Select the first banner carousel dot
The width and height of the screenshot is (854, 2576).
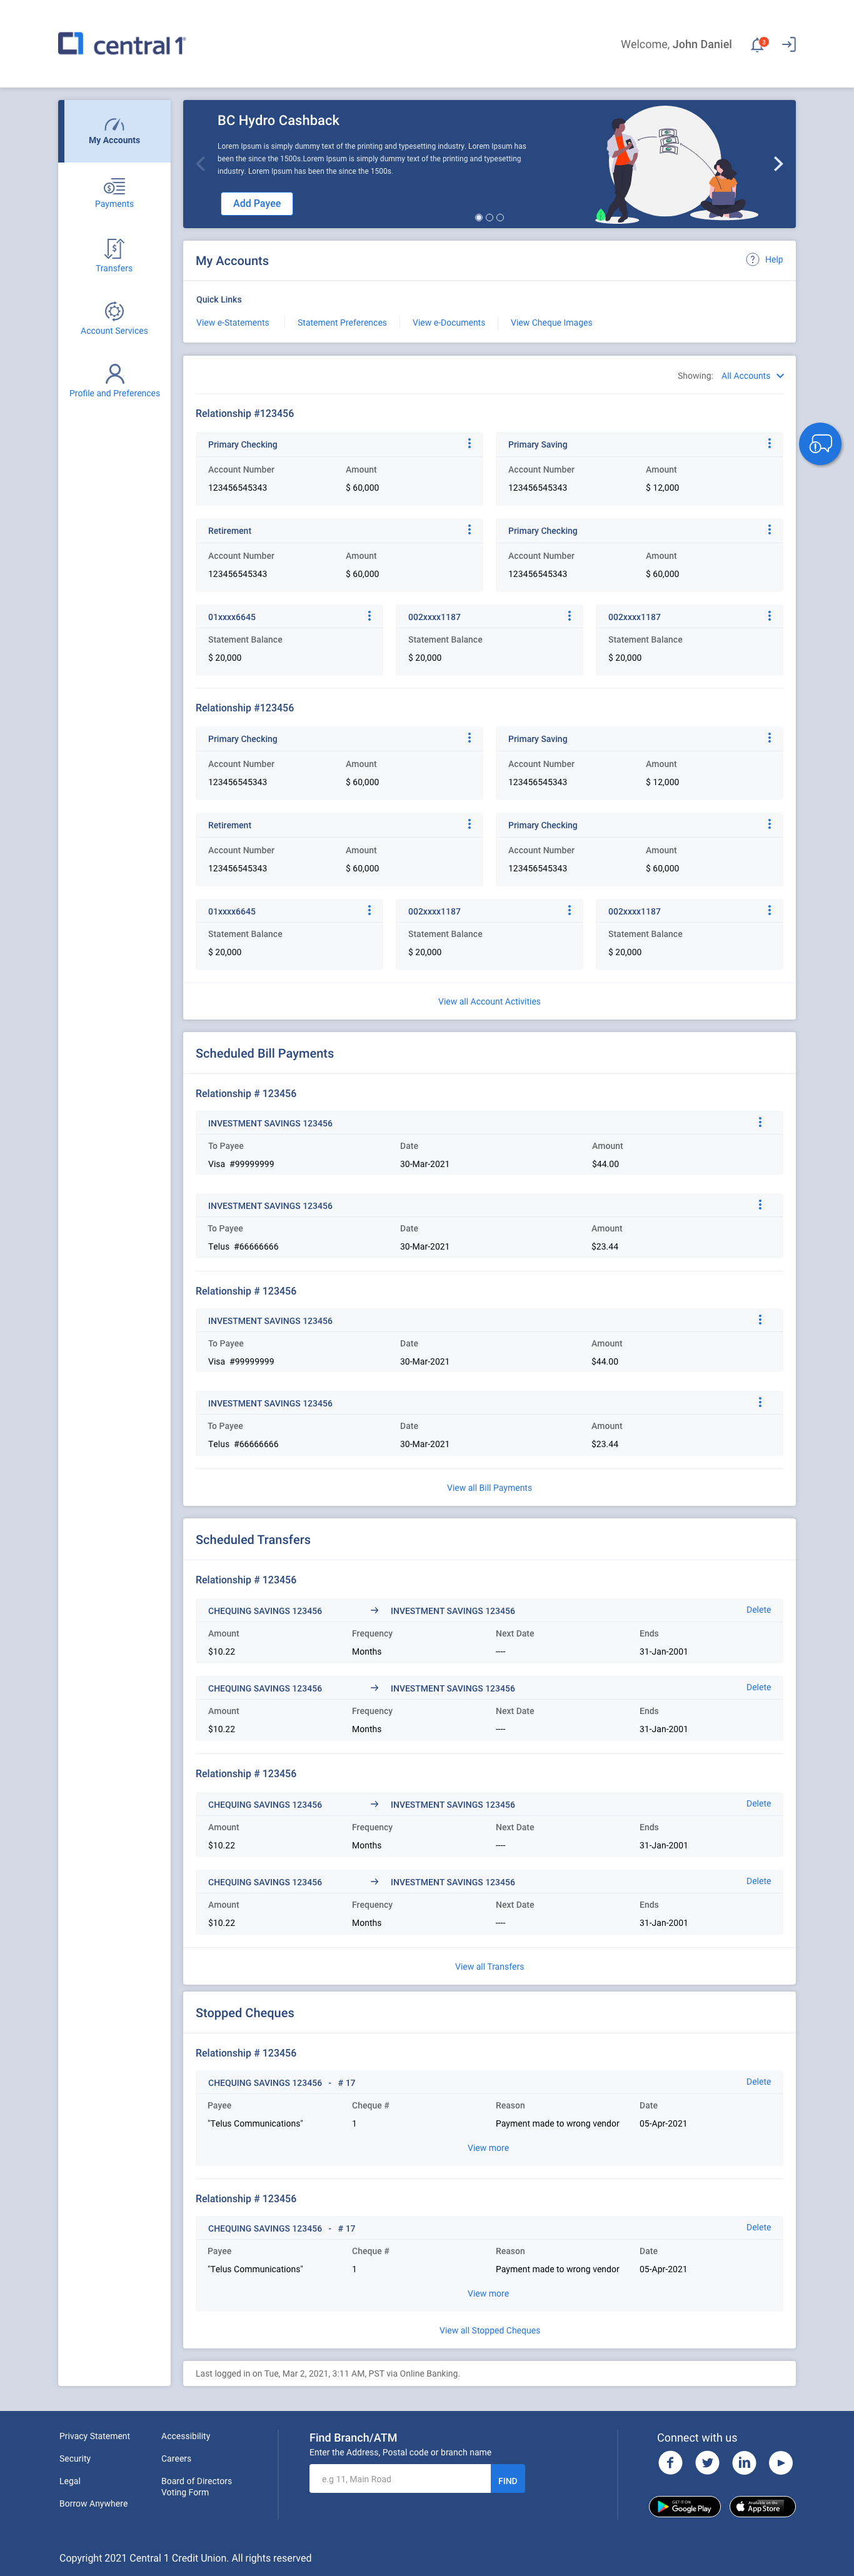click(x=478, y=217)
